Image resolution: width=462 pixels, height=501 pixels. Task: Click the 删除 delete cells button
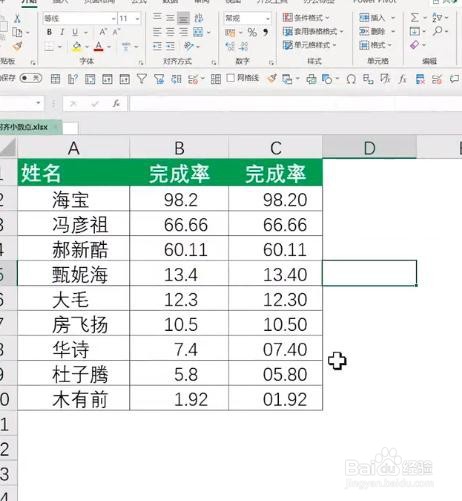pos(373,31)
